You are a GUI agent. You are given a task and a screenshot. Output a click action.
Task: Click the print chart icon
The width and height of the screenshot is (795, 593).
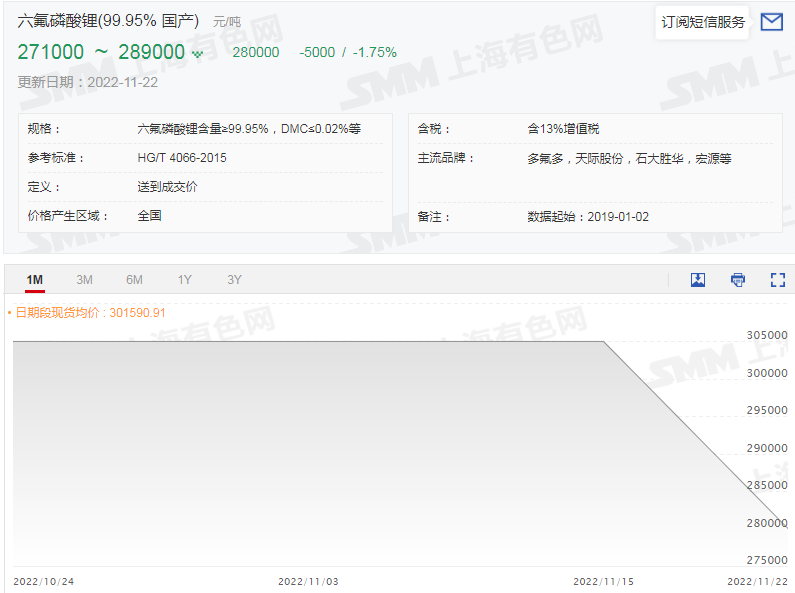click(x=738, y=280)
